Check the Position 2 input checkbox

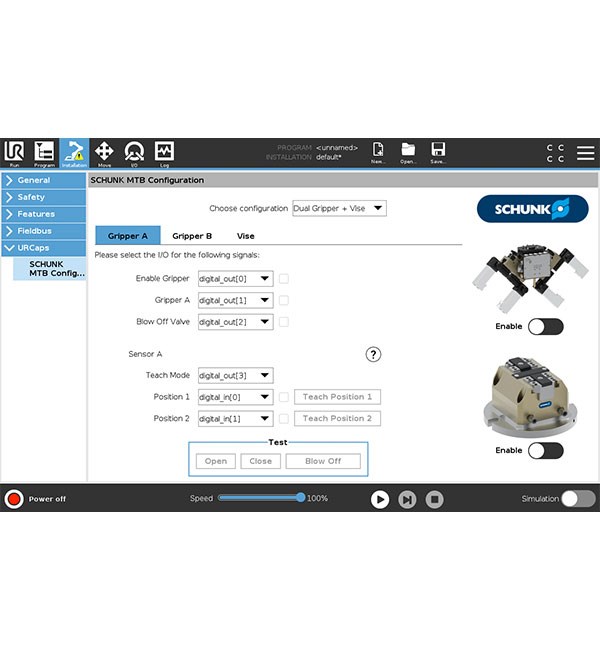(284, 419)
